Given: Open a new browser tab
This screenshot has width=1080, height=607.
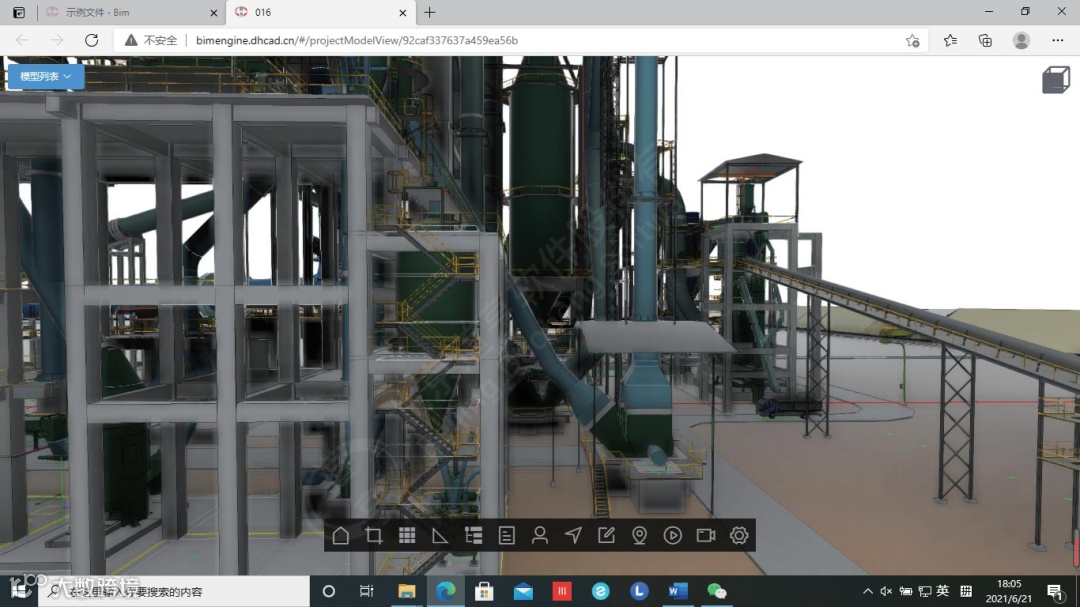Looking at the screenshot, I should coord(430,12).
